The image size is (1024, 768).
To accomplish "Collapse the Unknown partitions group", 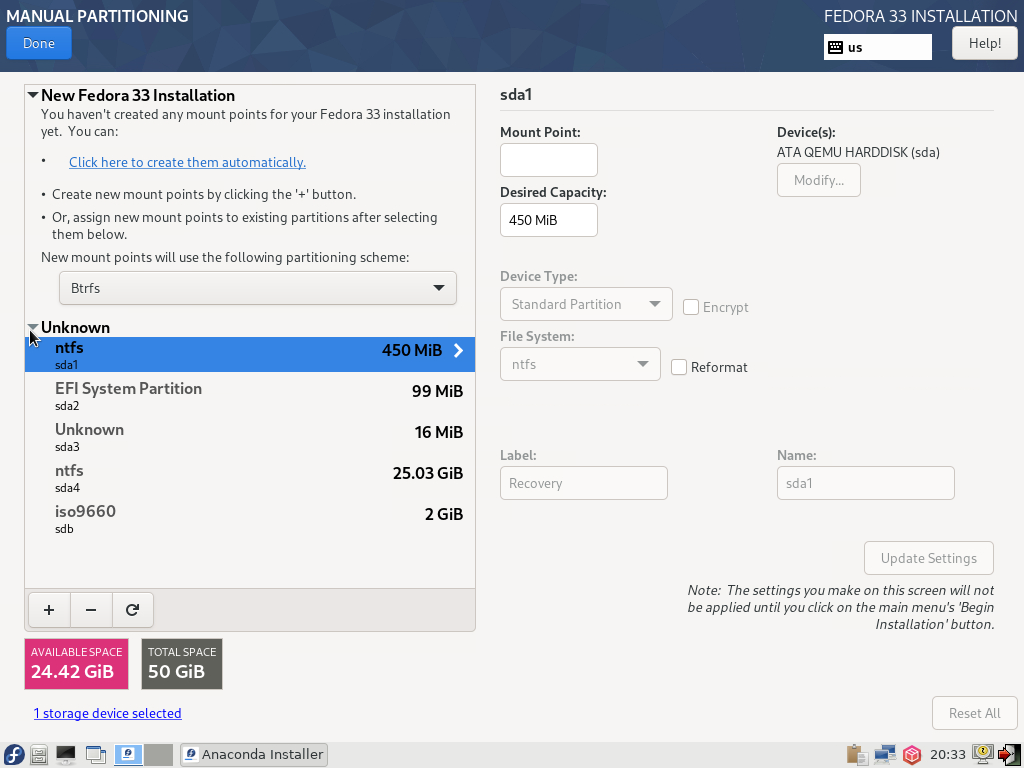I will point(33,327).
